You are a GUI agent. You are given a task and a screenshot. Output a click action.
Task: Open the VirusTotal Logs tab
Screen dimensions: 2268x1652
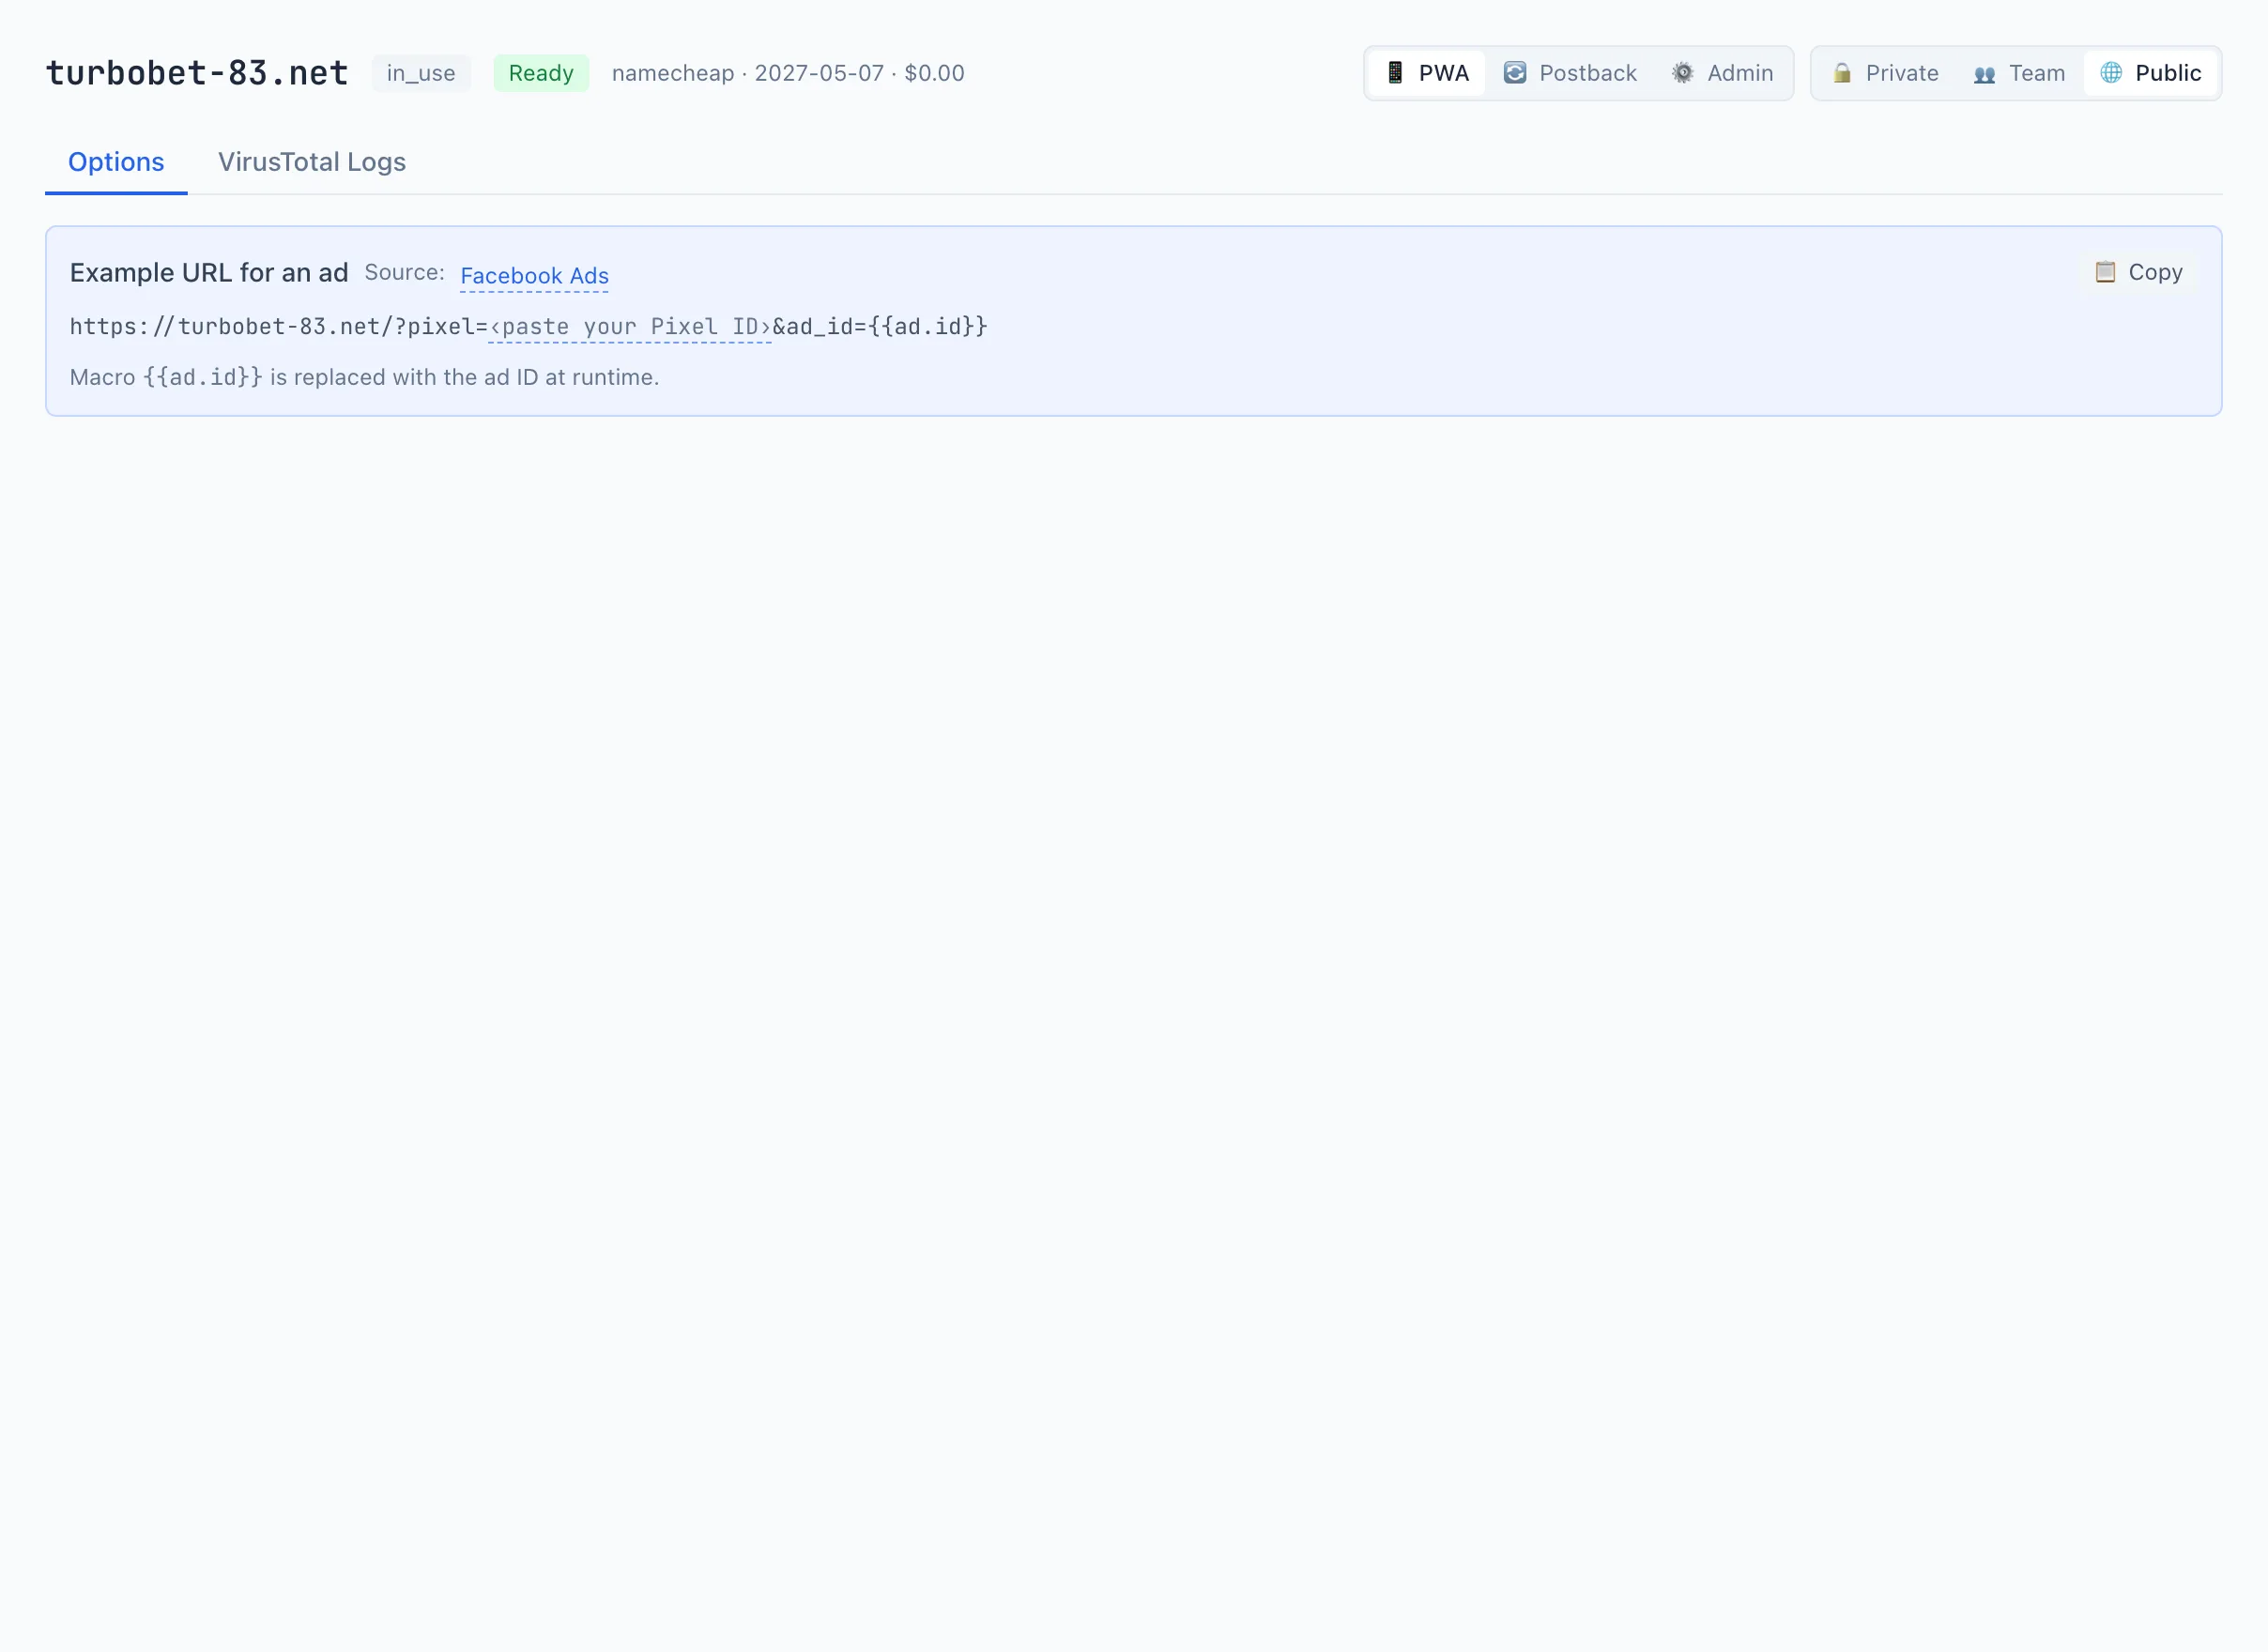(312, 162)
